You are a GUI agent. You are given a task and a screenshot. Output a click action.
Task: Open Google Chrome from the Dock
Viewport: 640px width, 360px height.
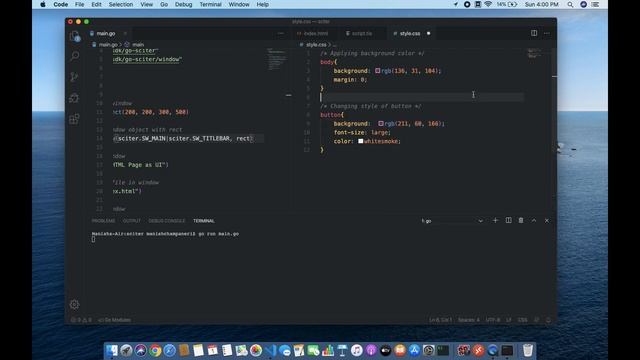pyautogui.click(x=155, y=350)
